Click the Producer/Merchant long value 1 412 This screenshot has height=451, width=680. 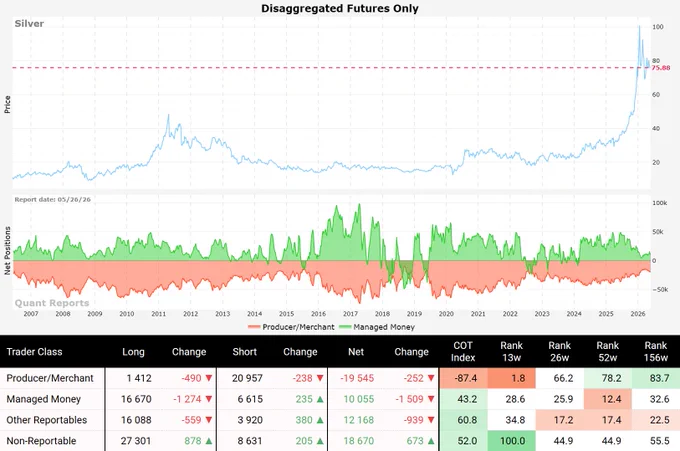[139, 378]
